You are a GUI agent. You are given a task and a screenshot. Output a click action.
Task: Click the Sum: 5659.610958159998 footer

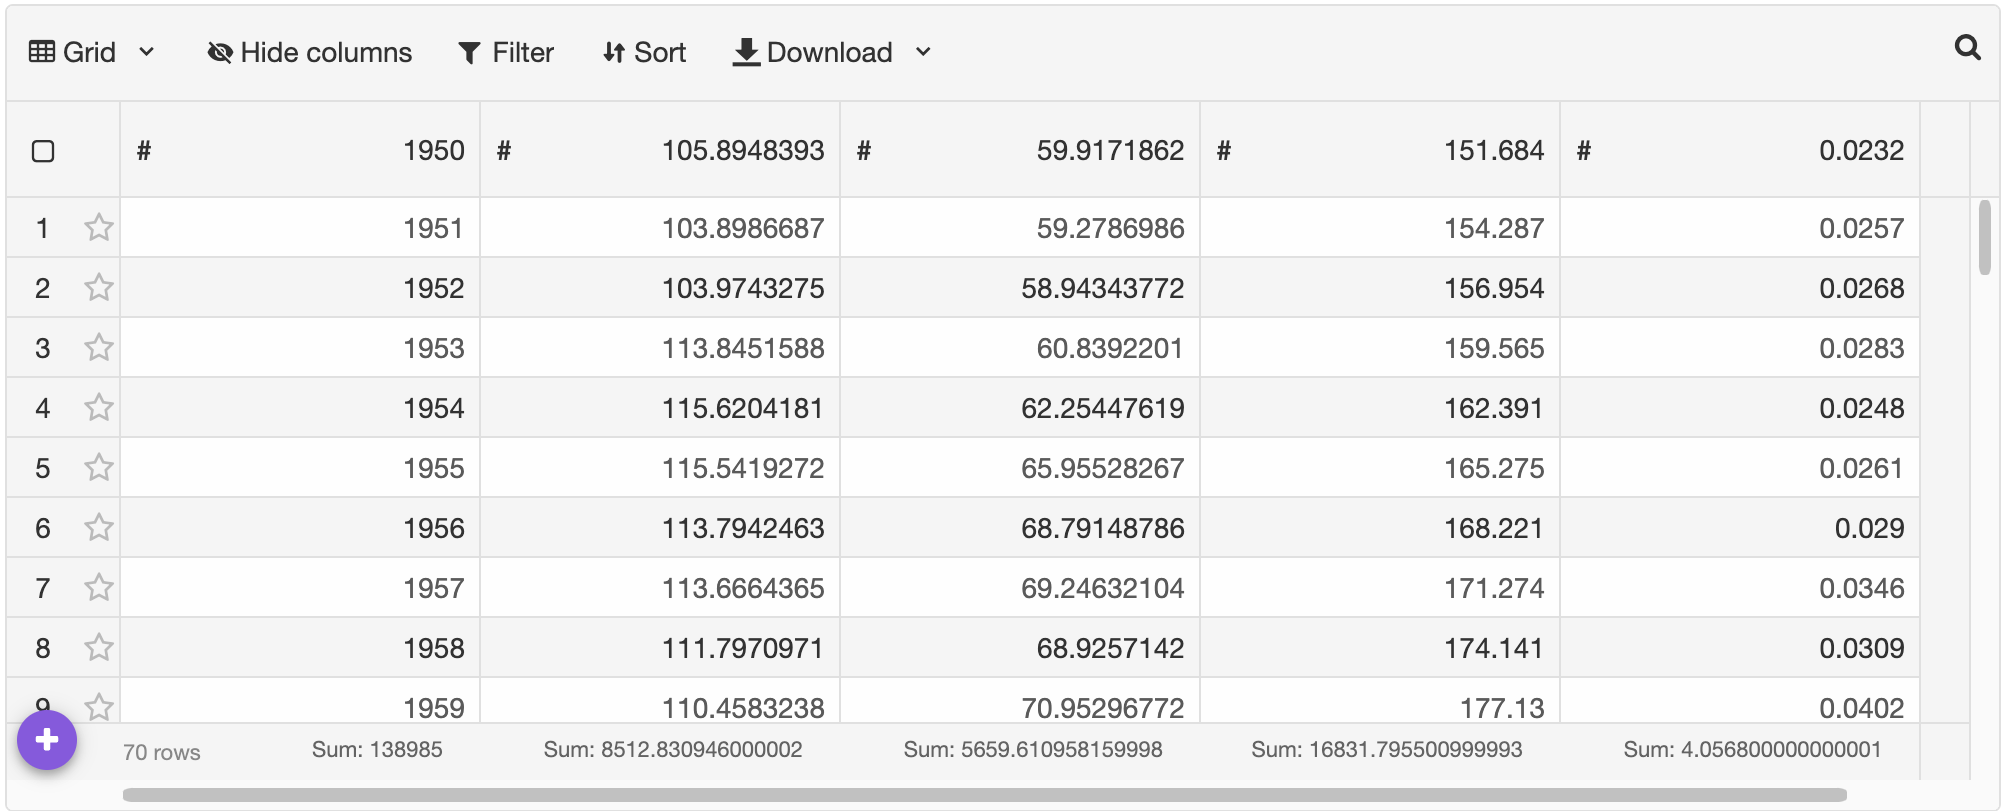[1033, 750]
